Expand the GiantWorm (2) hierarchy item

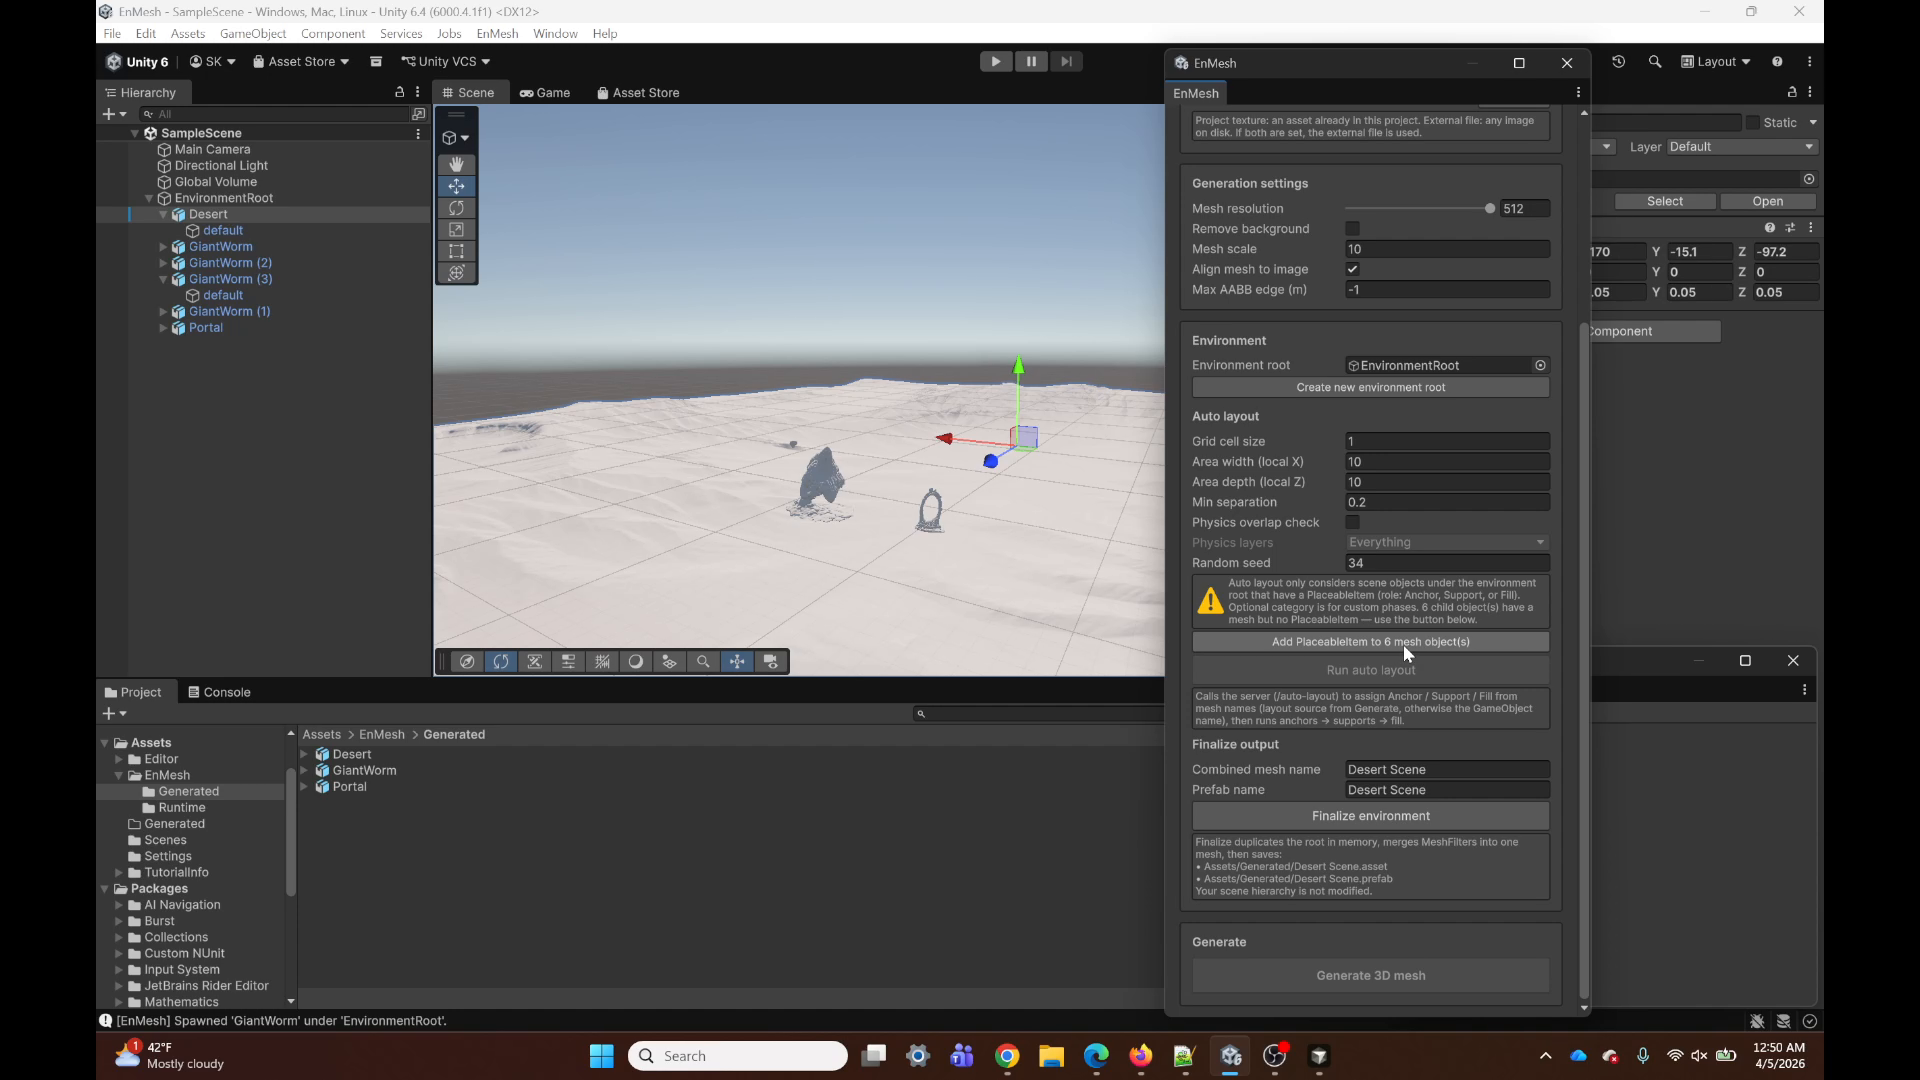click(x=163, y=263)
